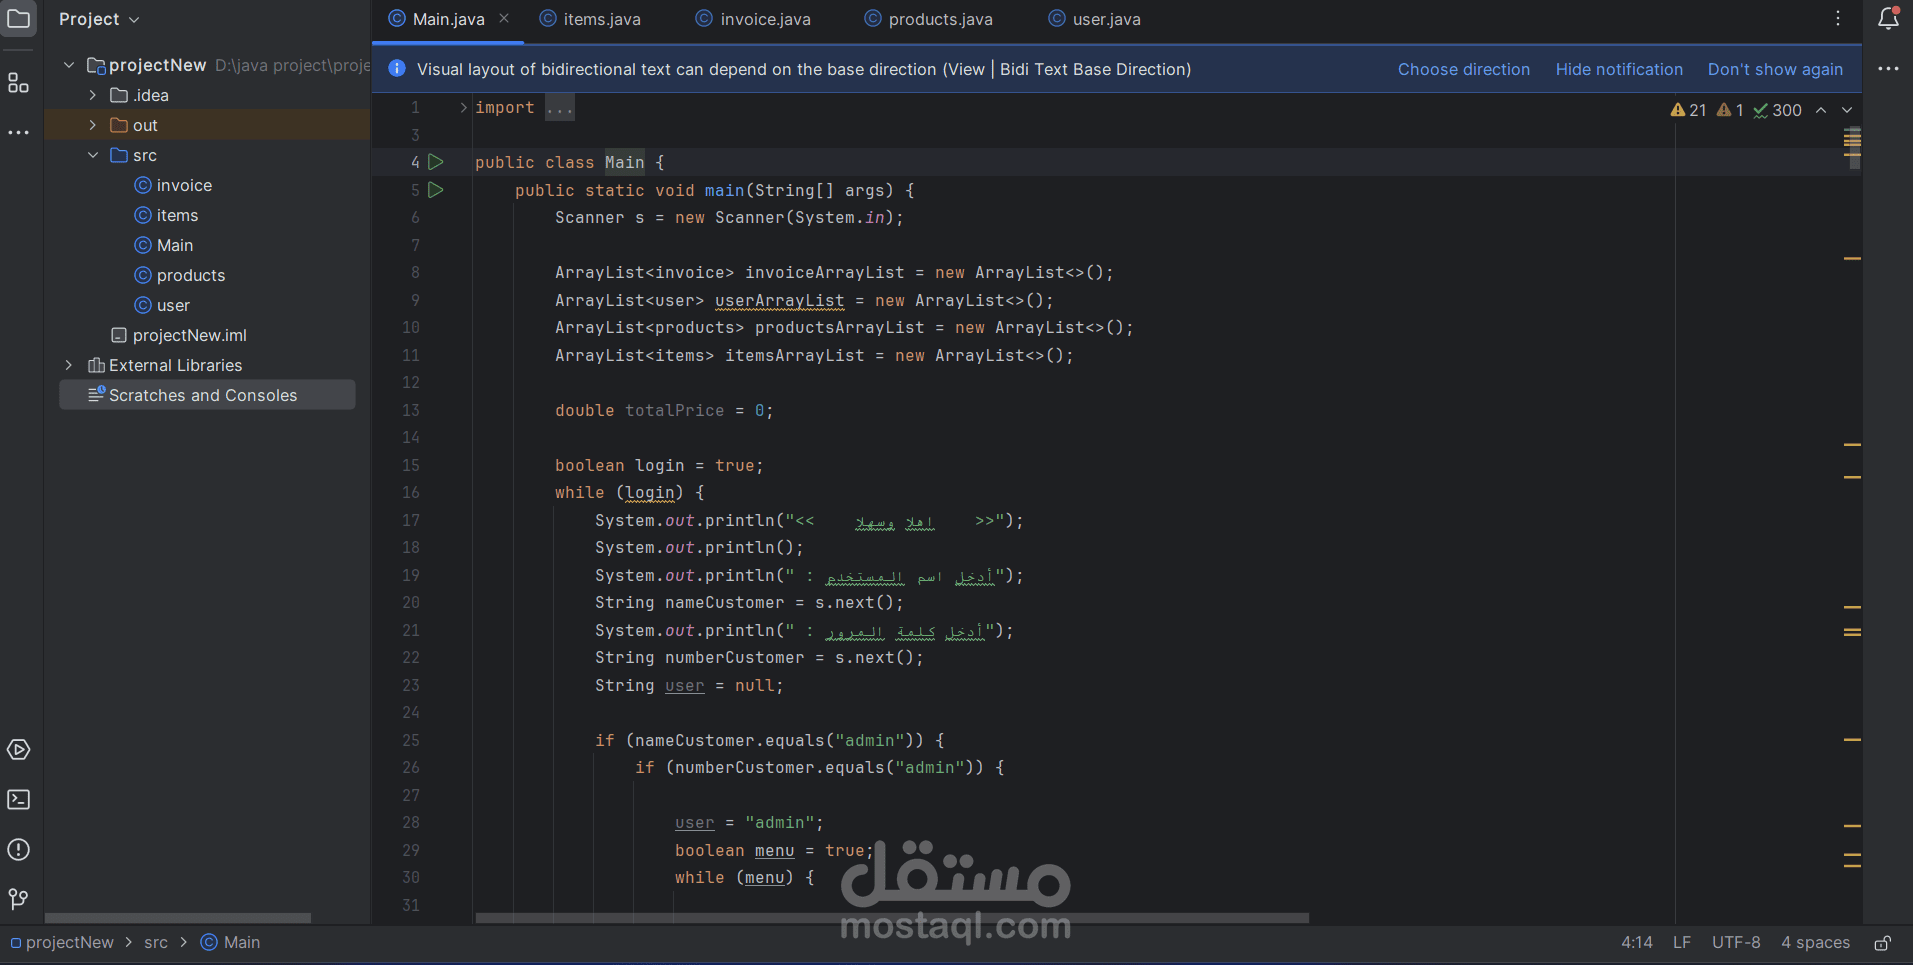Open the Problems tool window icon
Viewport: 1913px width, 965px height.
click(x=18, y=850)
